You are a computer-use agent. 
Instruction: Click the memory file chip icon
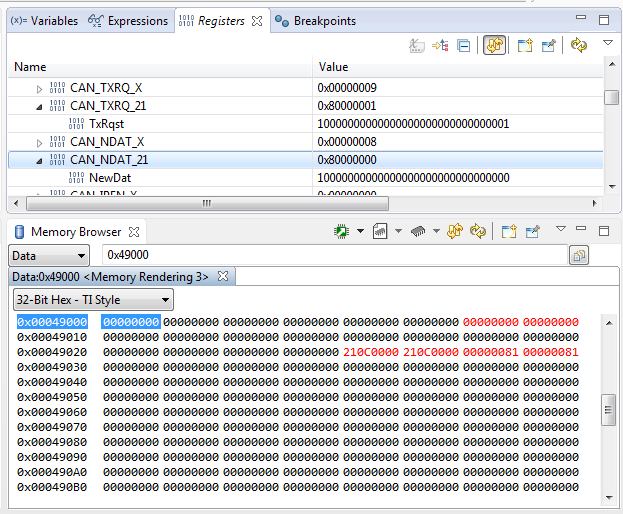[380, 231]
